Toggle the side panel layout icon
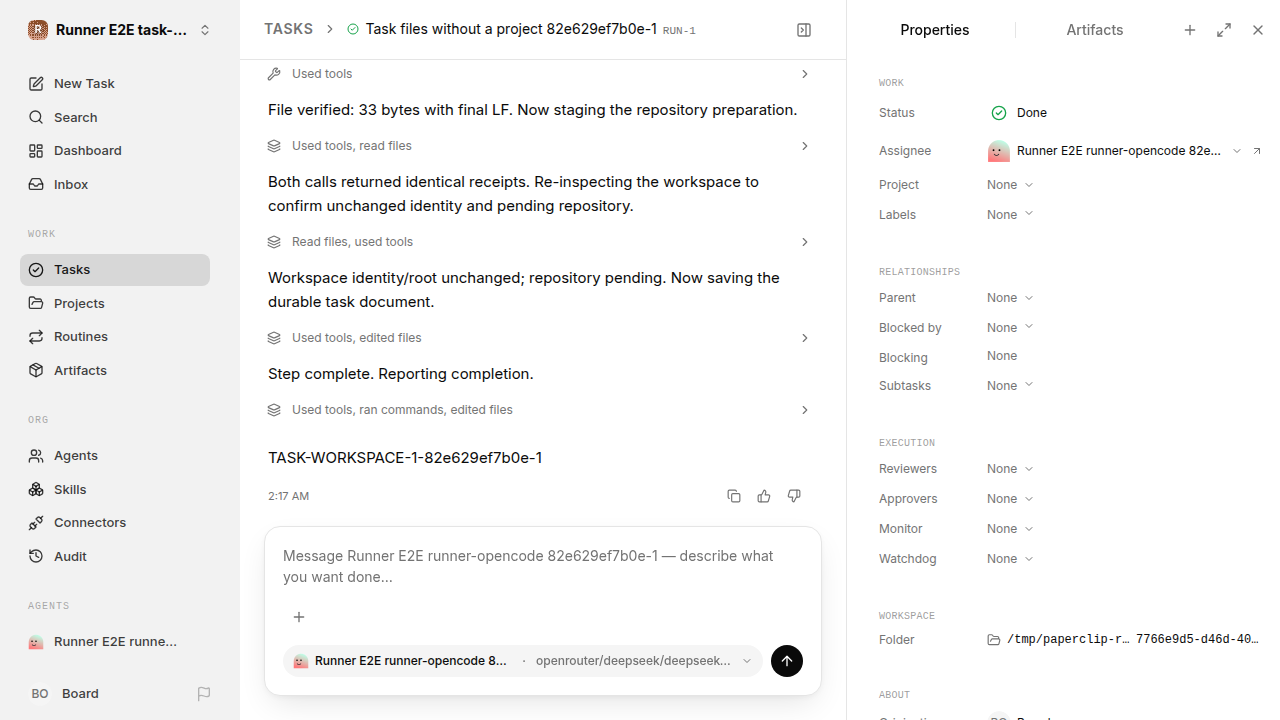The image size is (1280, 720). tap(804, 30)
